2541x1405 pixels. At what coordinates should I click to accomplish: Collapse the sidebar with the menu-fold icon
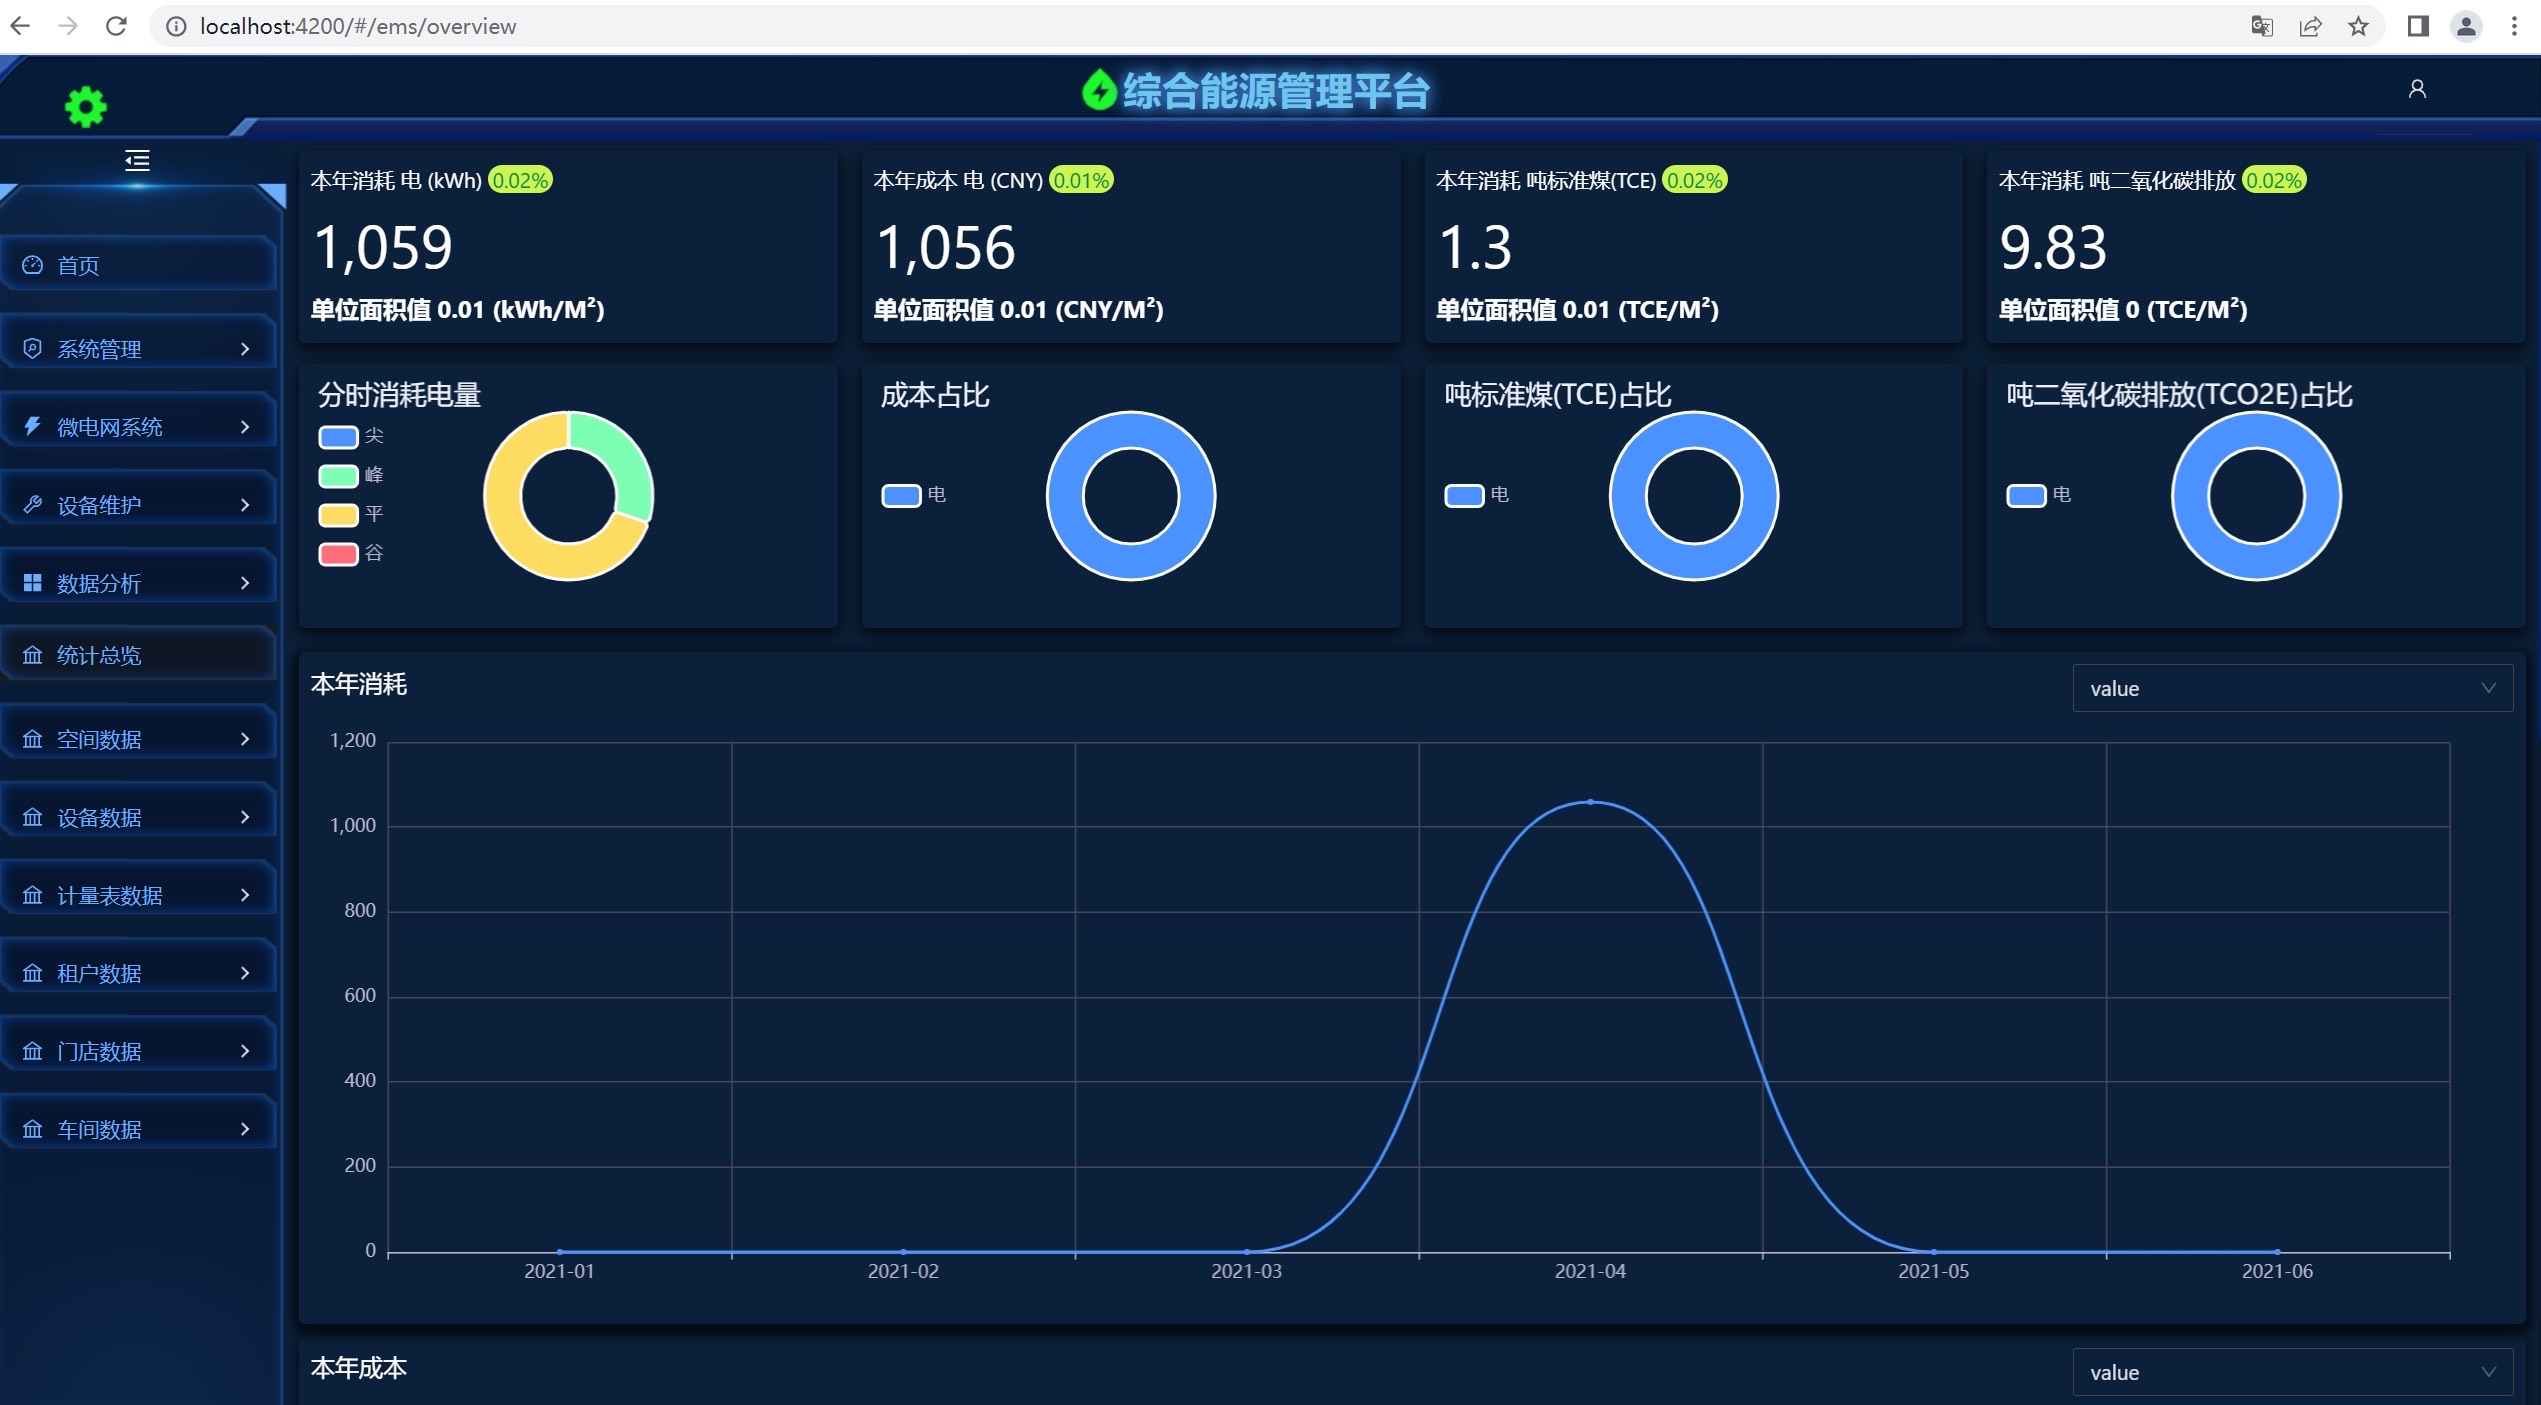[137, 160]
